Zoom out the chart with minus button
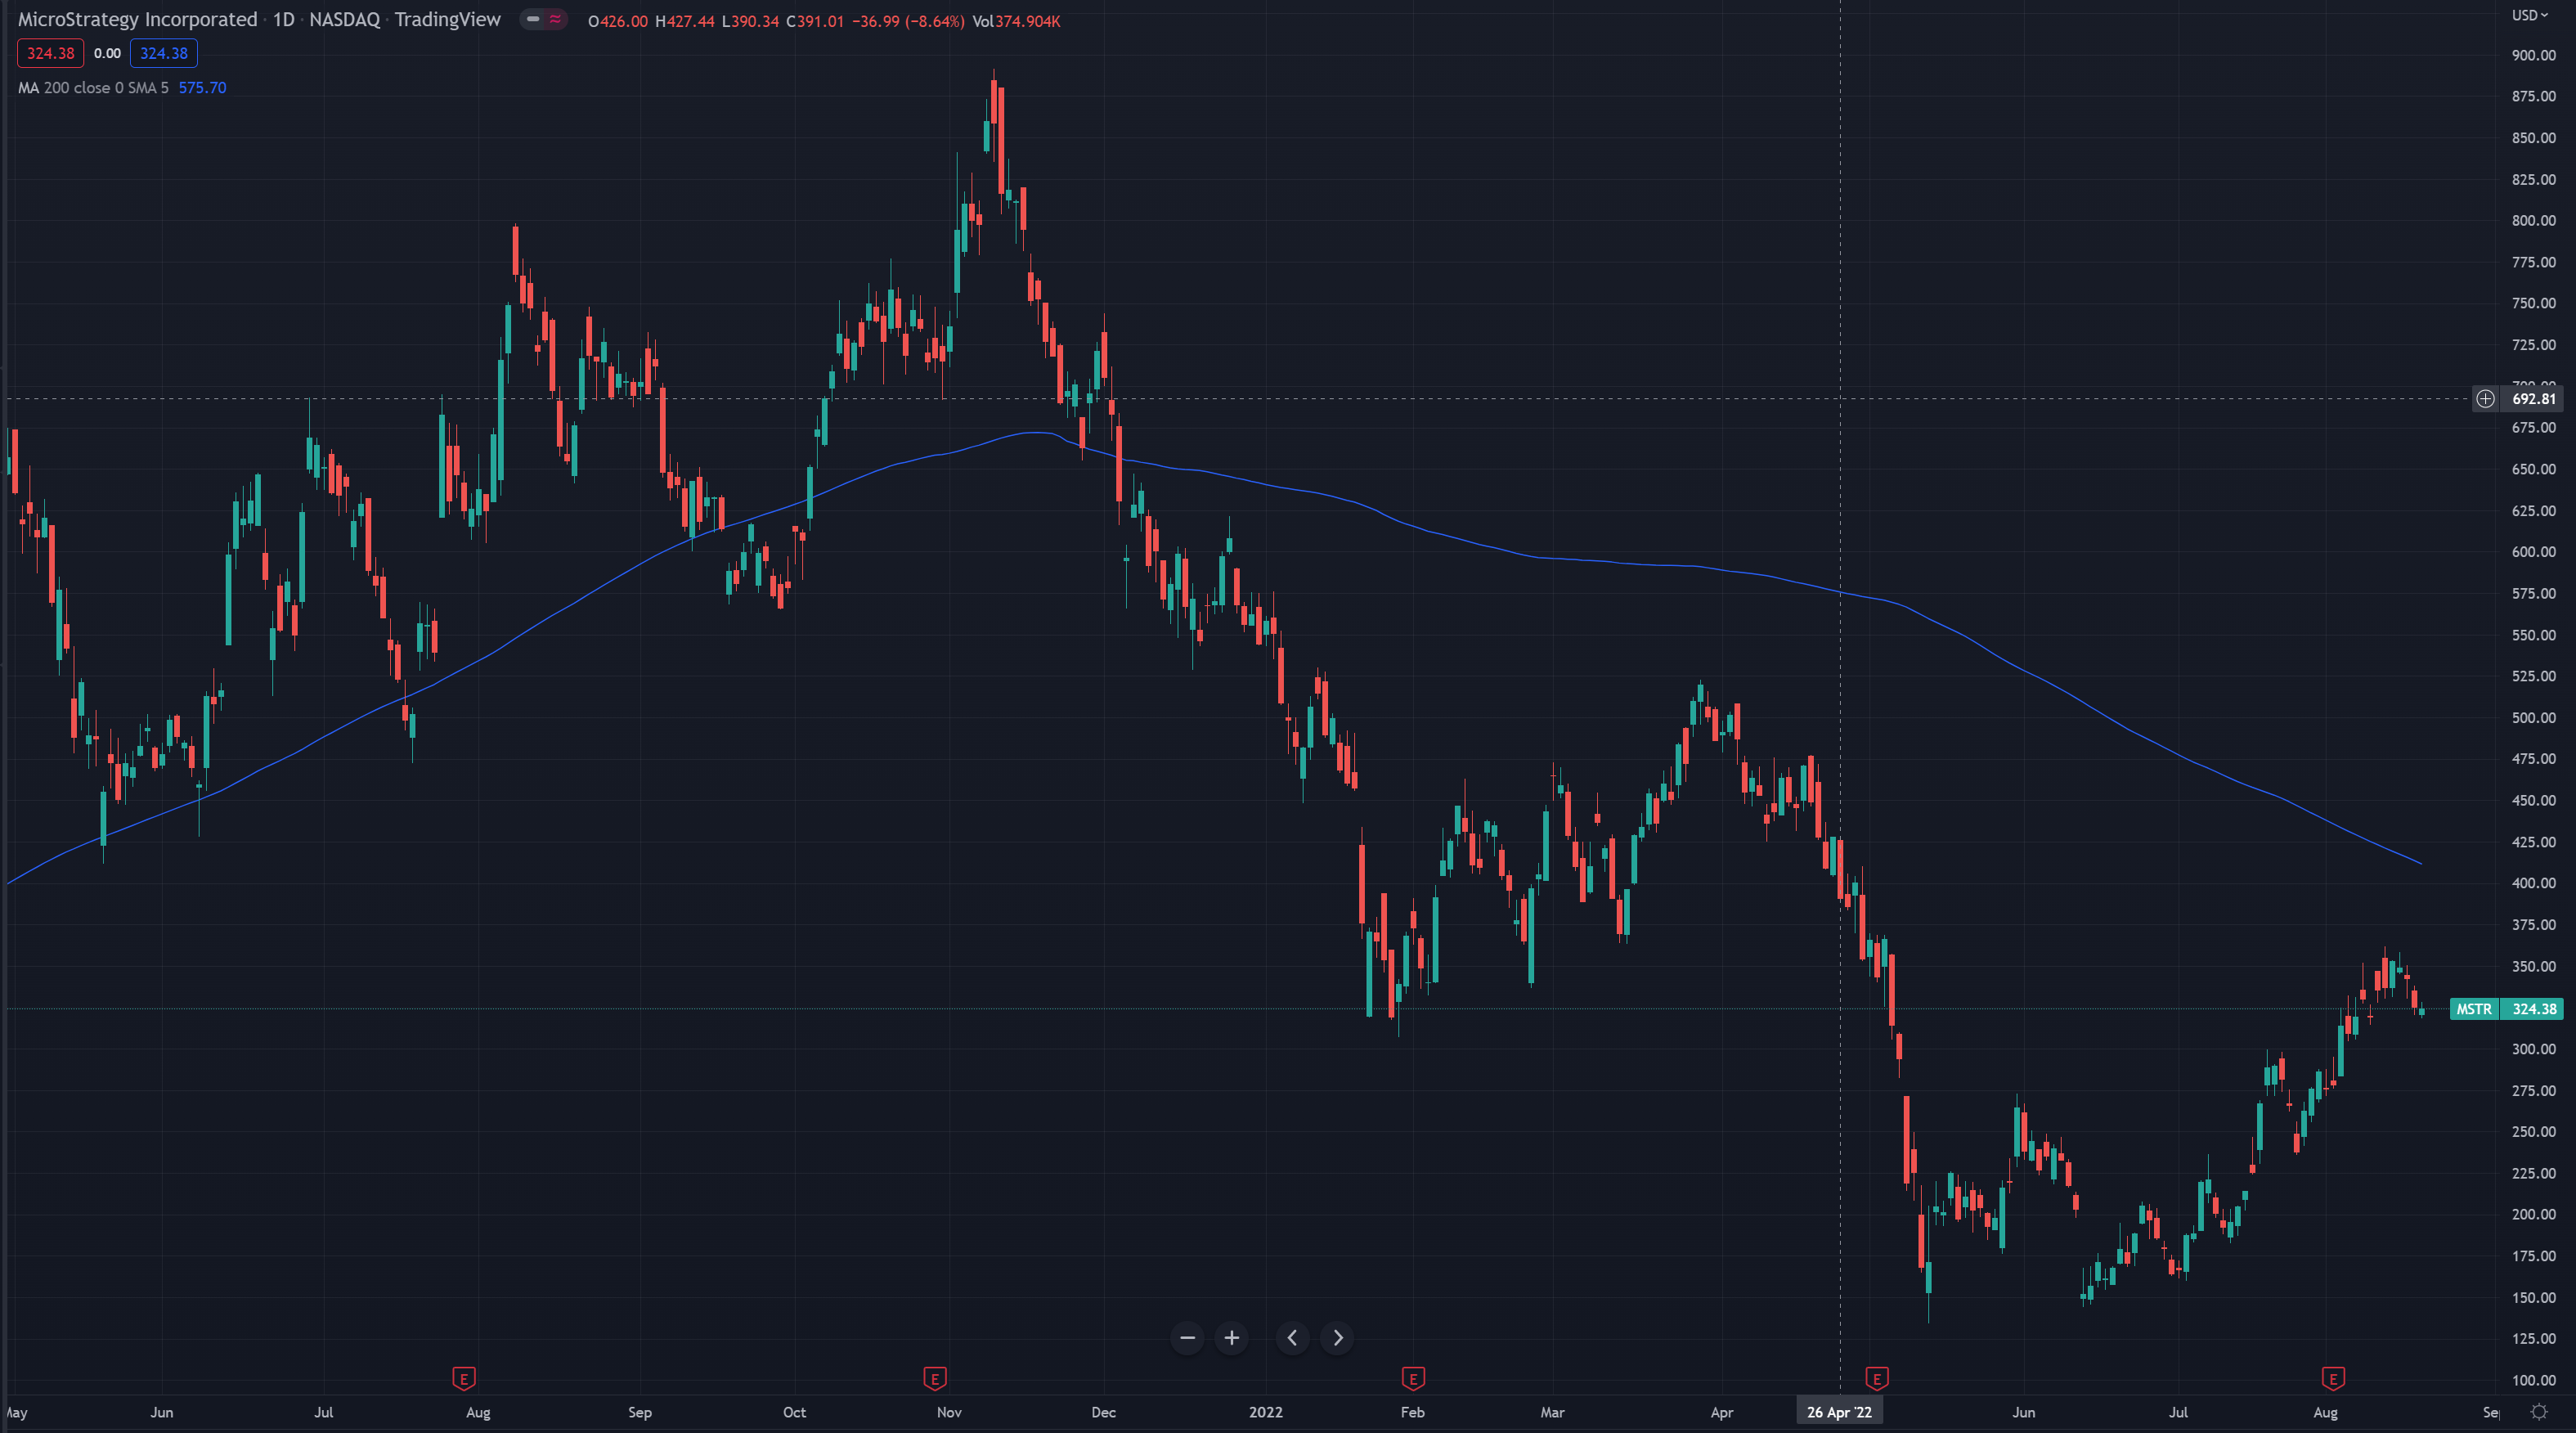Viewport: 2576px width, 1433px height. 1187,1338
